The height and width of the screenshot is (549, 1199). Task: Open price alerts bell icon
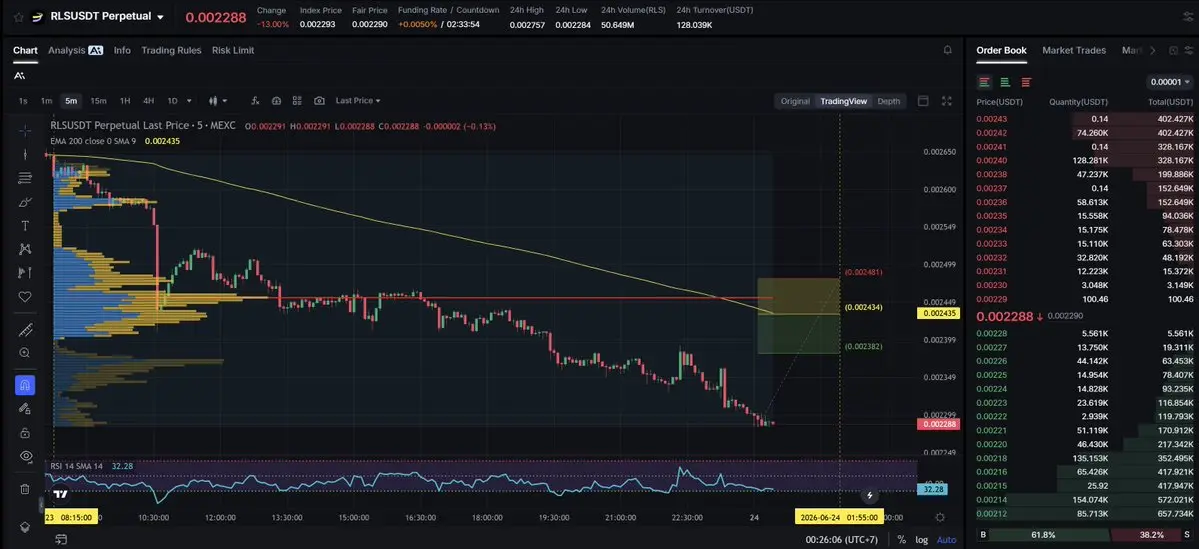(x=948, y=50)
